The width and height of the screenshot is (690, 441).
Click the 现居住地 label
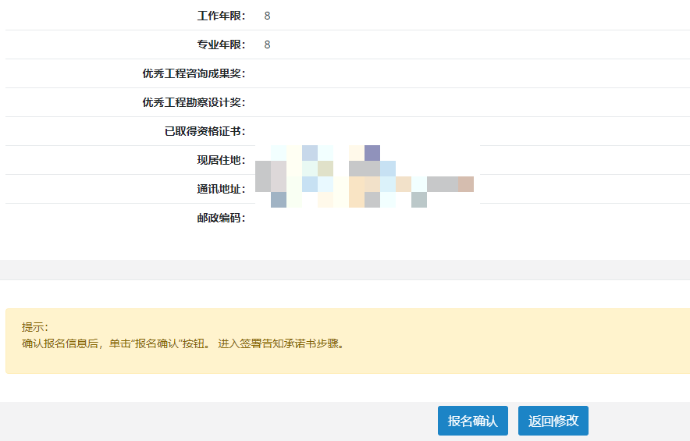point(221,161)
